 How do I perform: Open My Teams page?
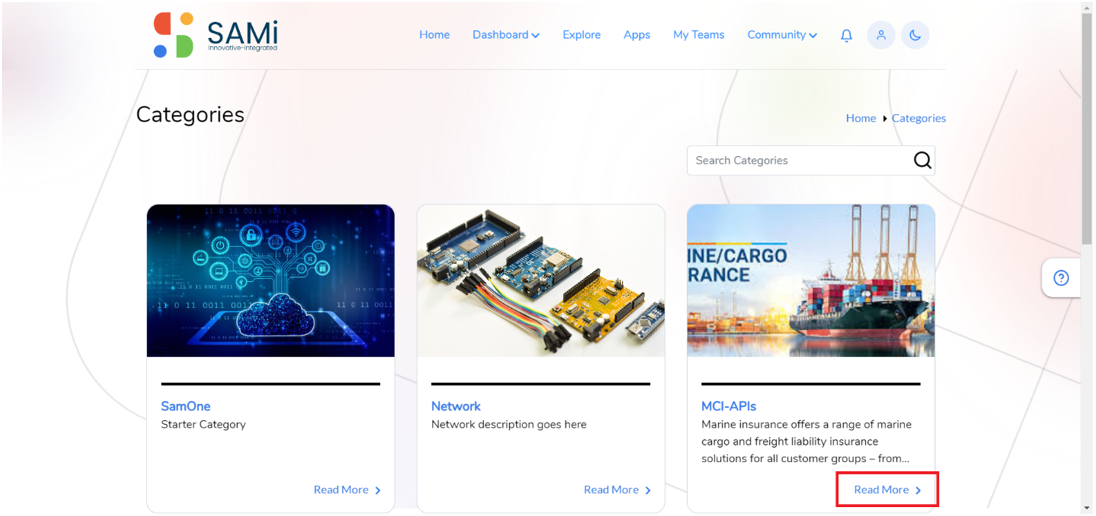[x=699, y=35]
